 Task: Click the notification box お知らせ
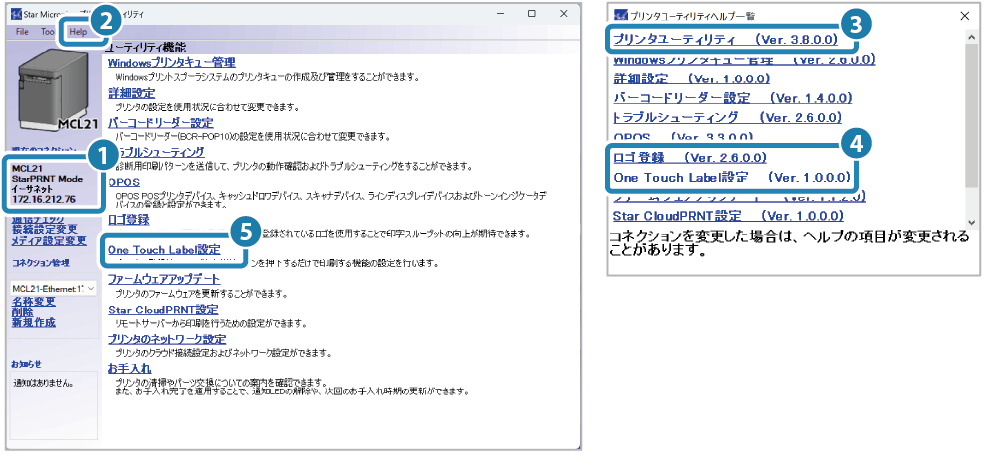(x=54, y=405)
